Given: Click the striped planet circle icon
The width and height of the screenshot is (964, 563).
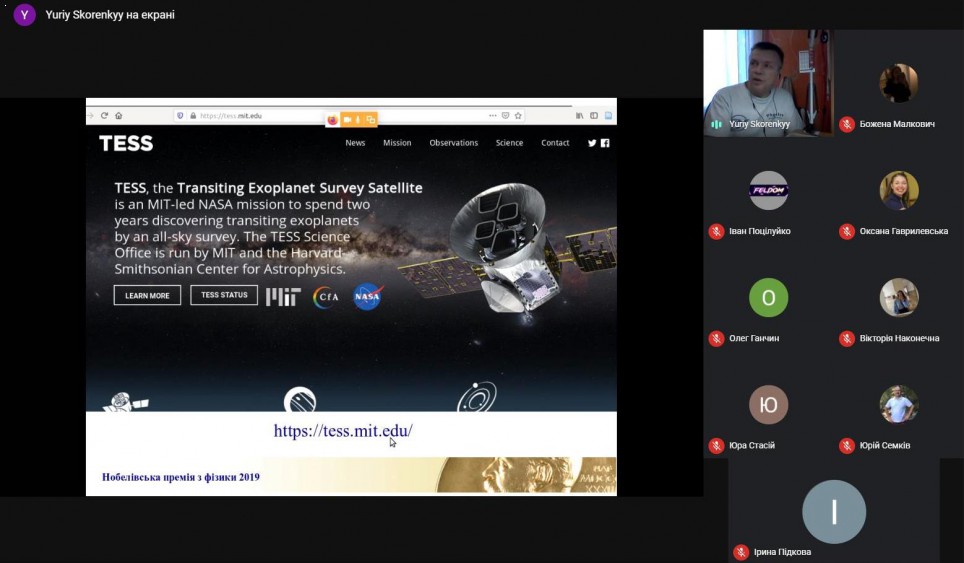Looking at the screenshot, I should [x=300, y=400].
